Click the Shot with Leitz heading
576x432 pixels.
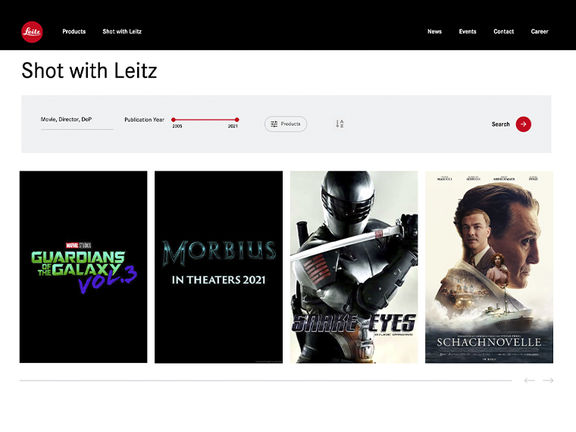[89, 71]
